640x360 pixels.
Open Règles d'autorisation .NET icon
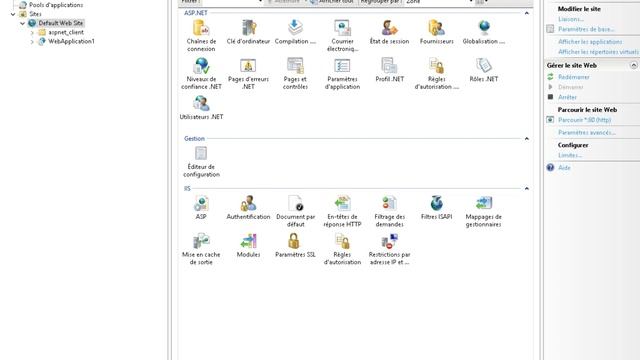click(436, 73)
